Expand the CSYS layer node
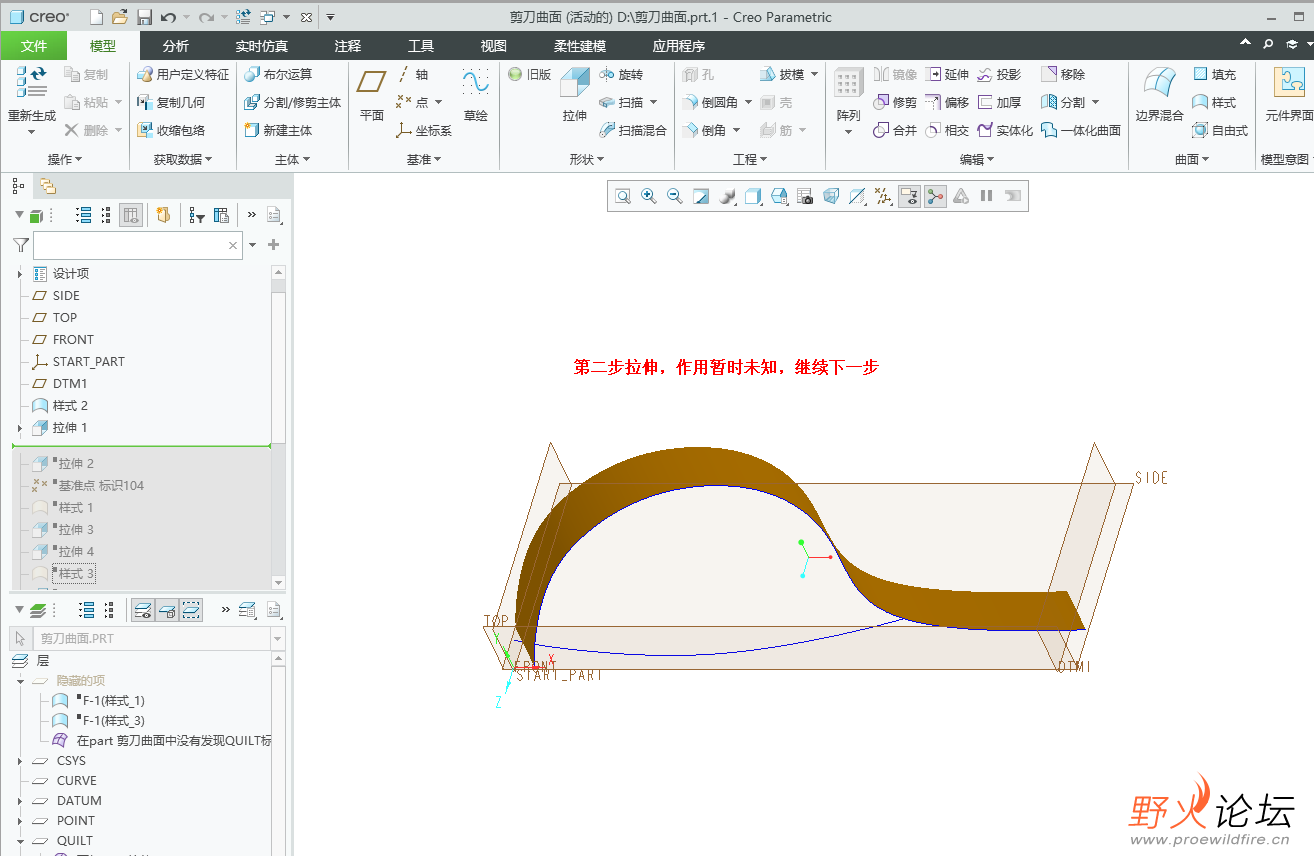Viewport: 1314px width, 856px height. (20, 761)
